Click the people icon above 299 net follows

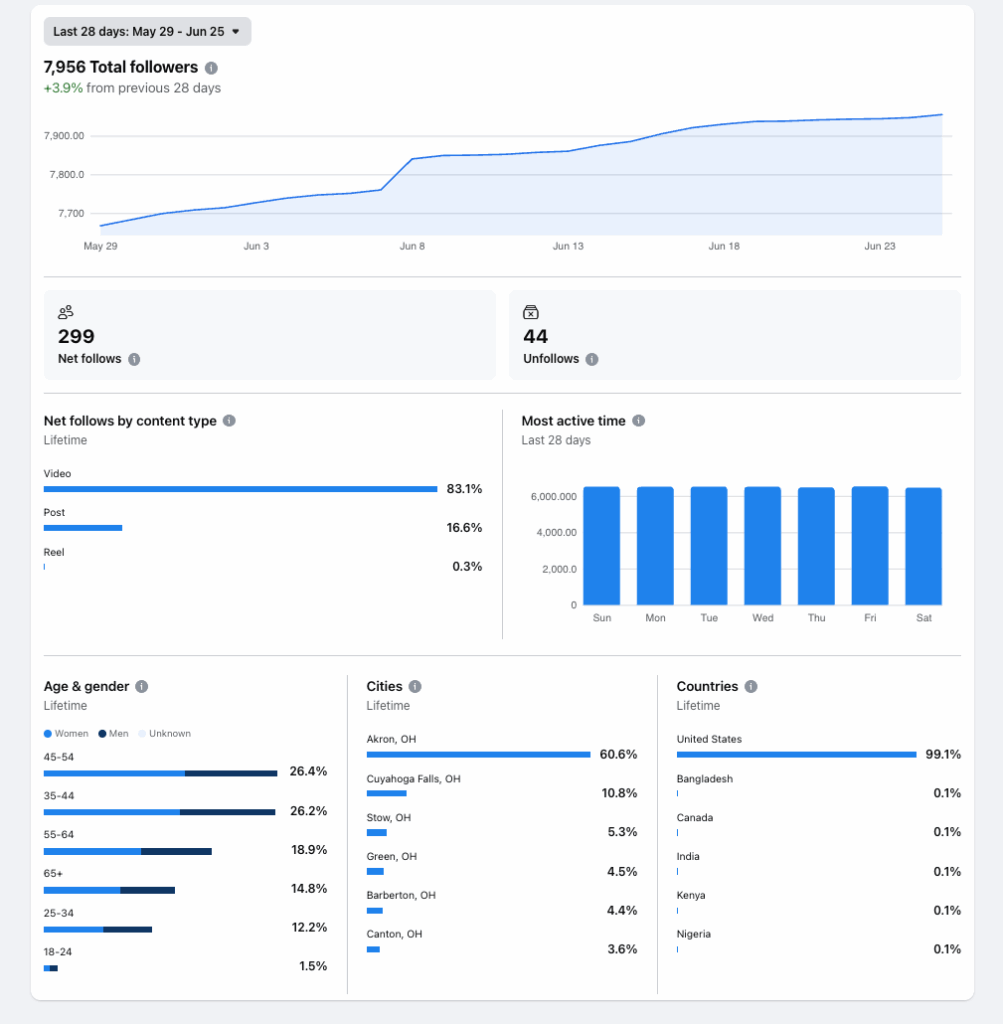66,313
